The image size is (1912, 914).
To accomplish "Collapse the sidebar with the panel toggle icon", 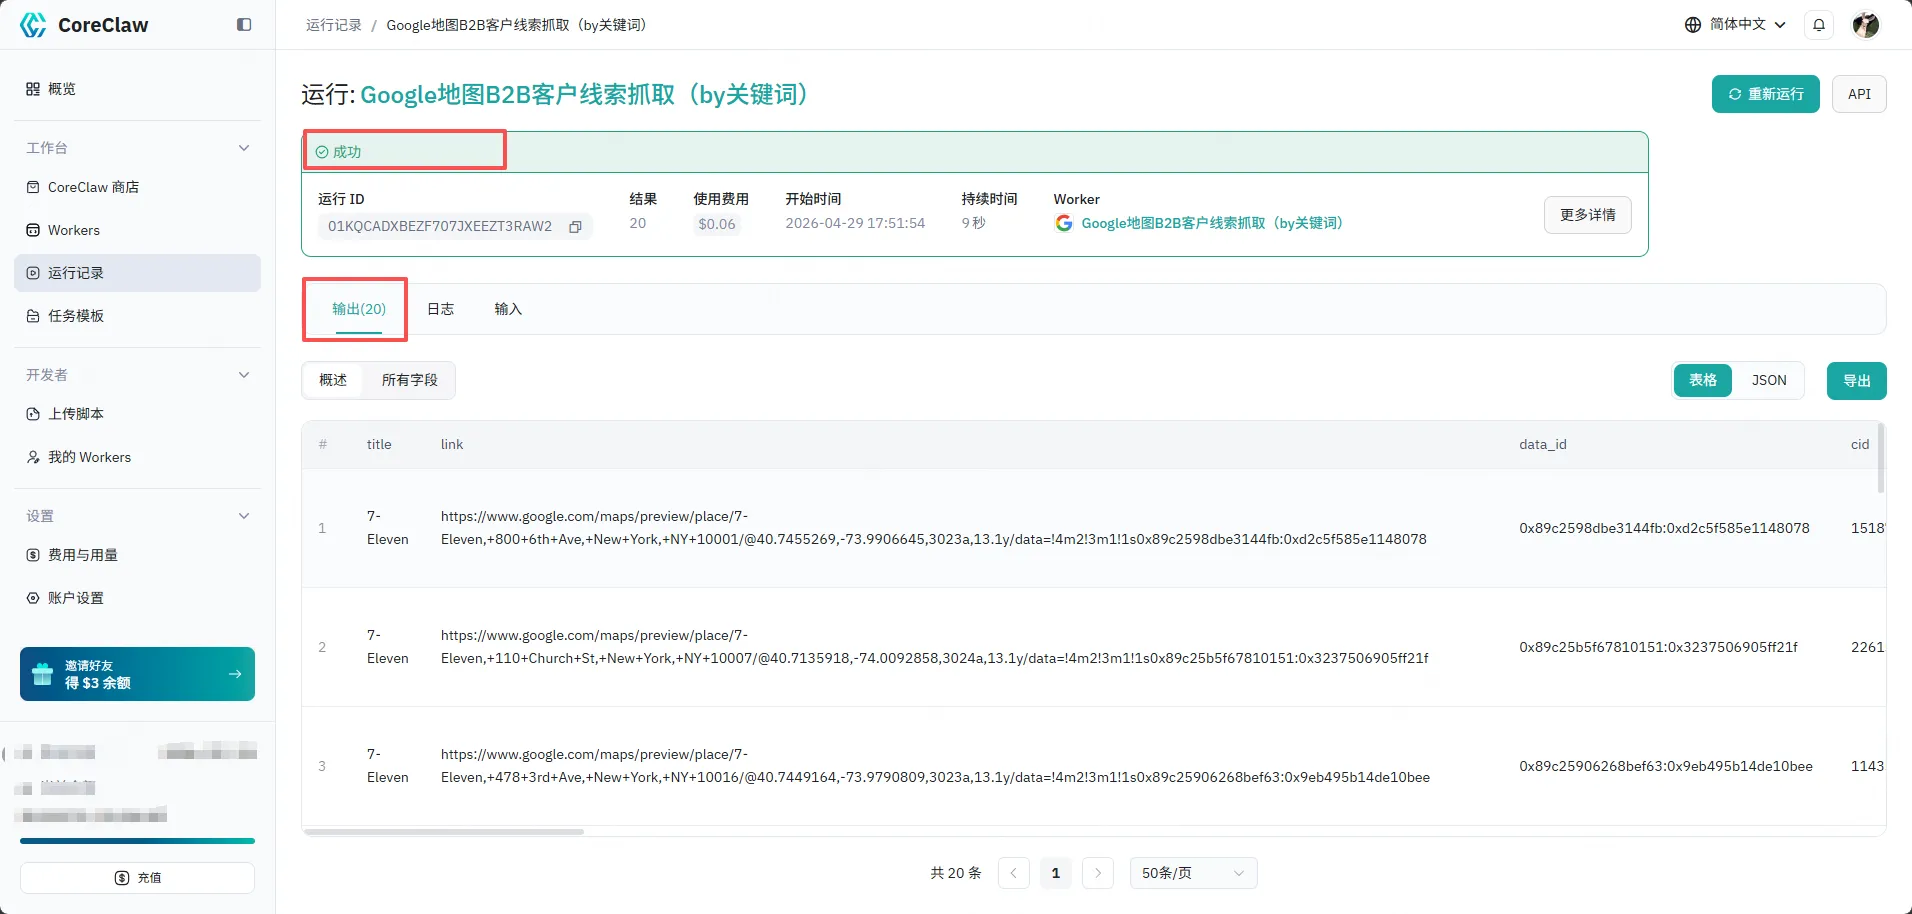I will pyautogui.click(x=244, y=25).
